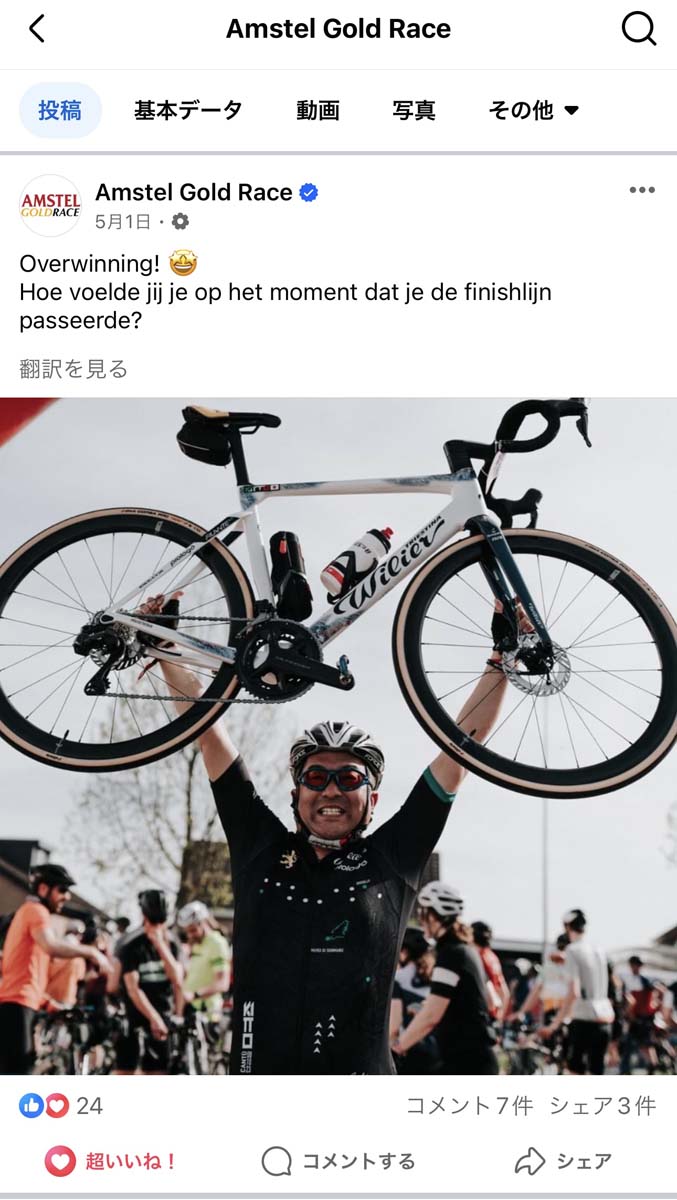
Task: Tap the like and heart reaction icons
Action: 44,1105
